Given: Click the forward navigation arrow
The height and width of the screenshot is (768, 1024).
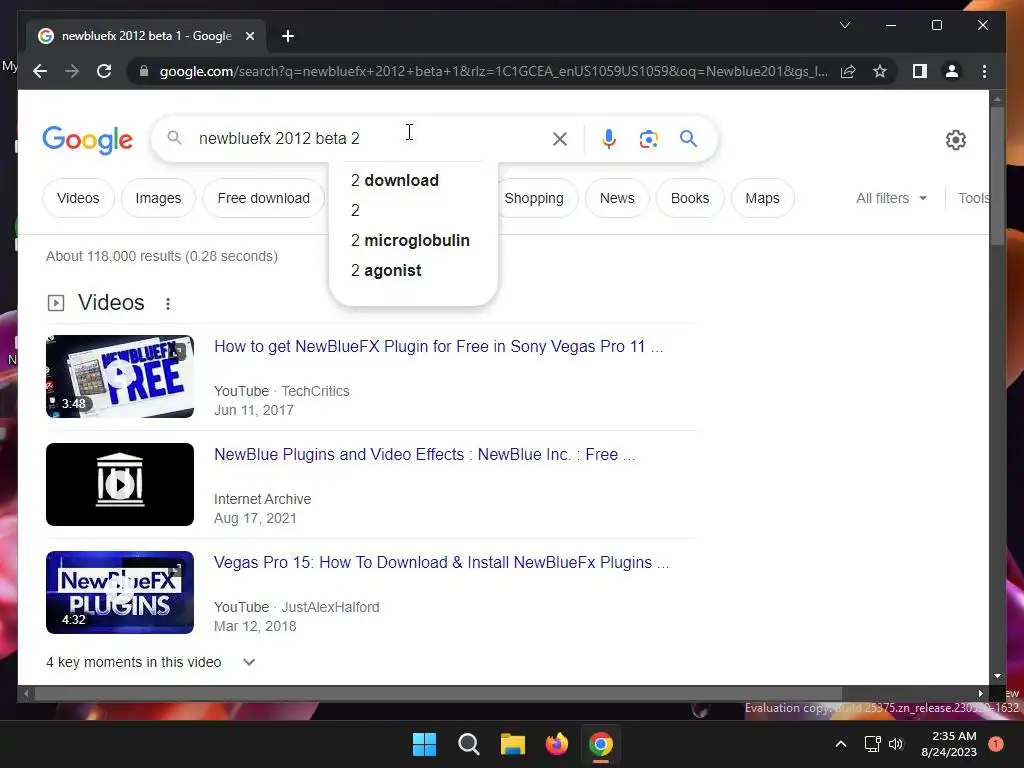Looking at the screenshot, I should (x=72, y=71).
